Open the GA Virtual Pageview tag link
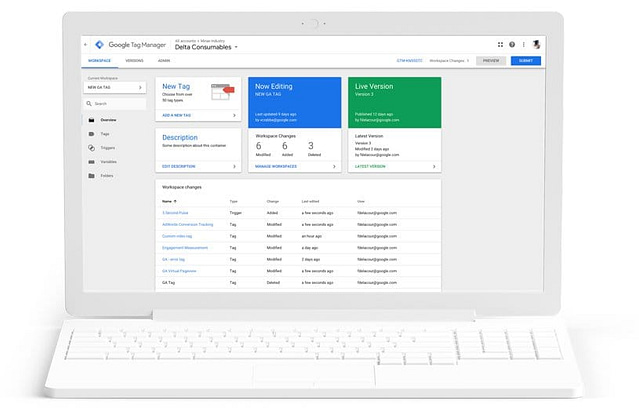Screen dimensions: 639x408 point(179,271)
